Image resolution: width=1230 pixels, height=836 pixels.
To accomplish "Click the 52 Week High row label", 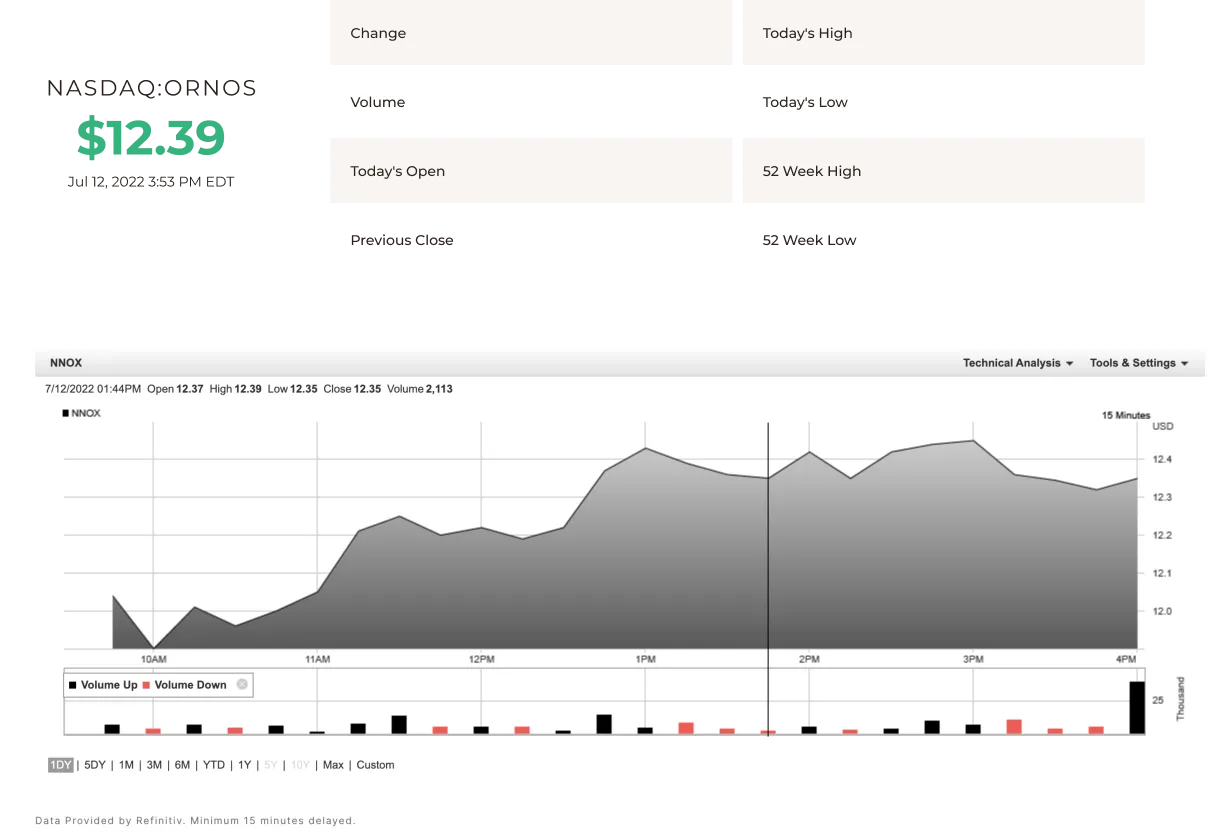I will point(812,171).
